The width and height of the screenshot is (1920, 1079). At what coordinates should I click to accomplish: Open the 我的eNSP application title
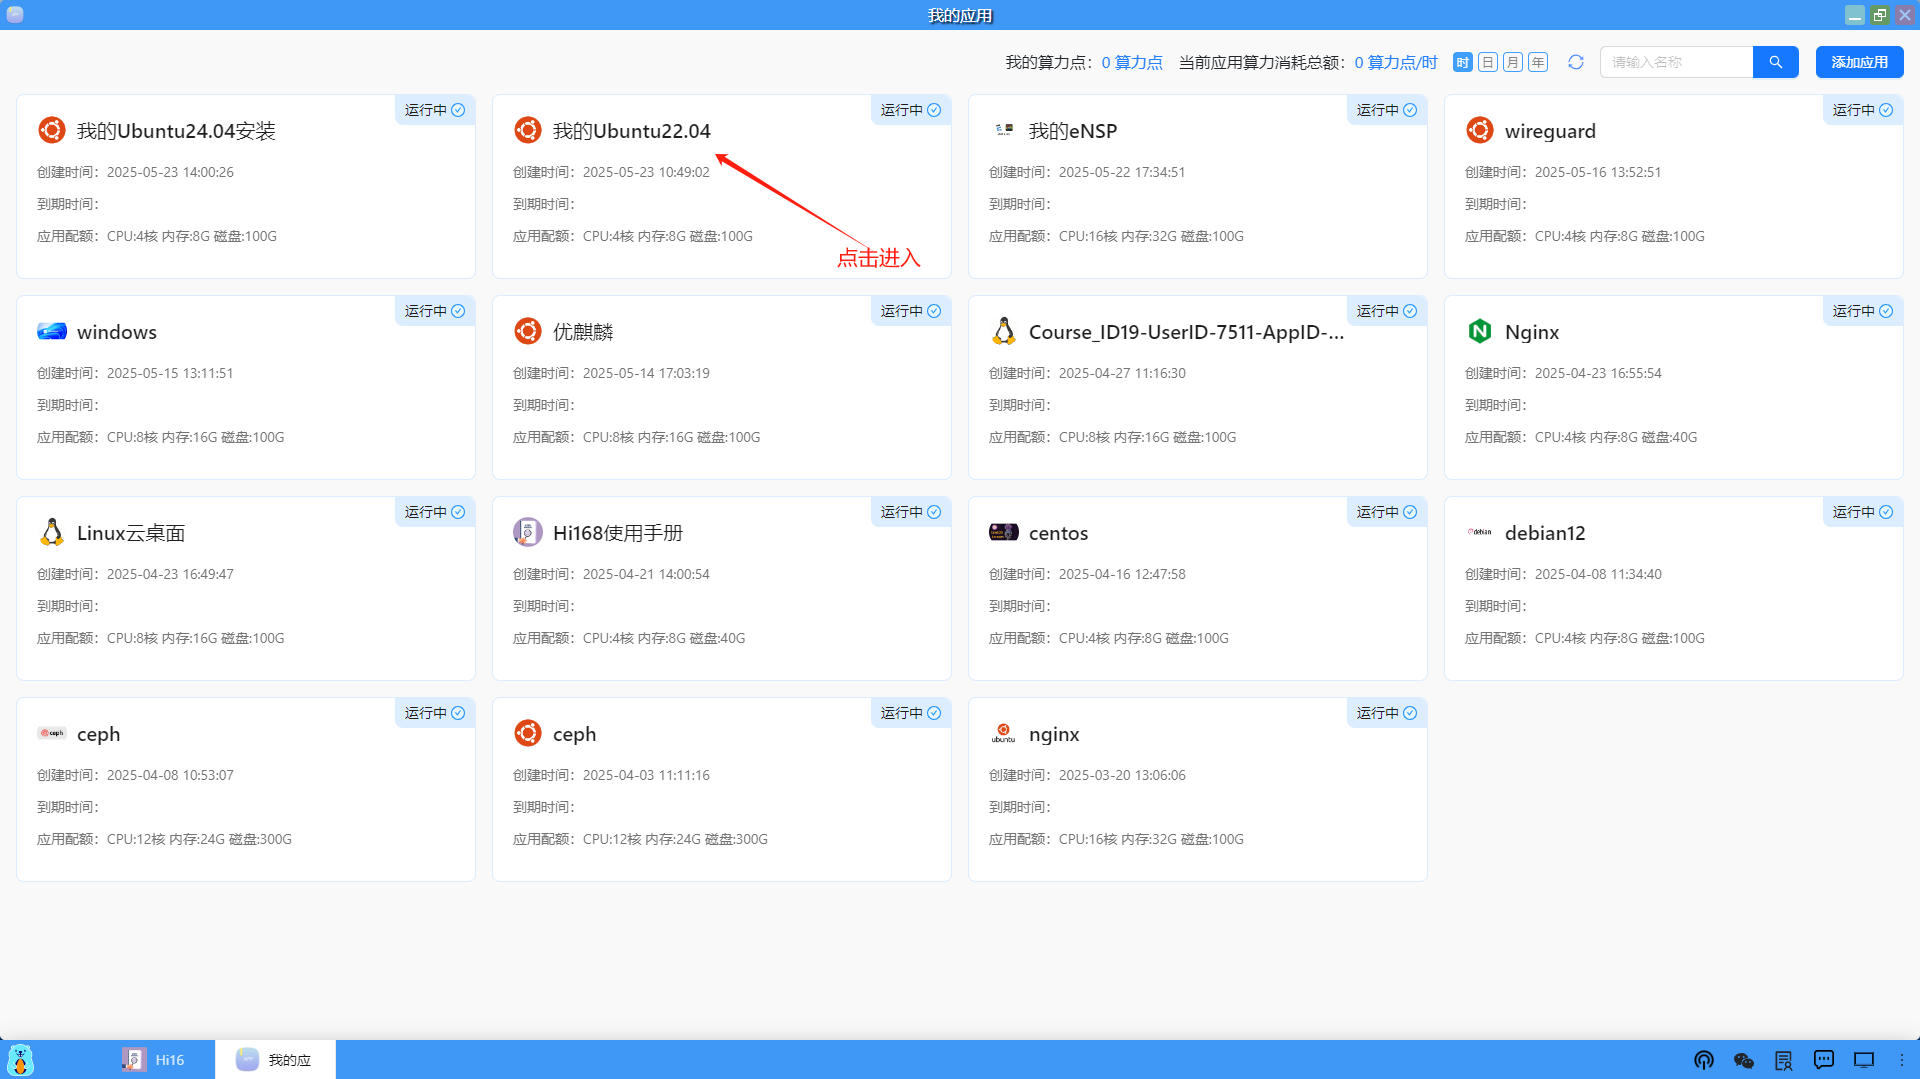1073,131
